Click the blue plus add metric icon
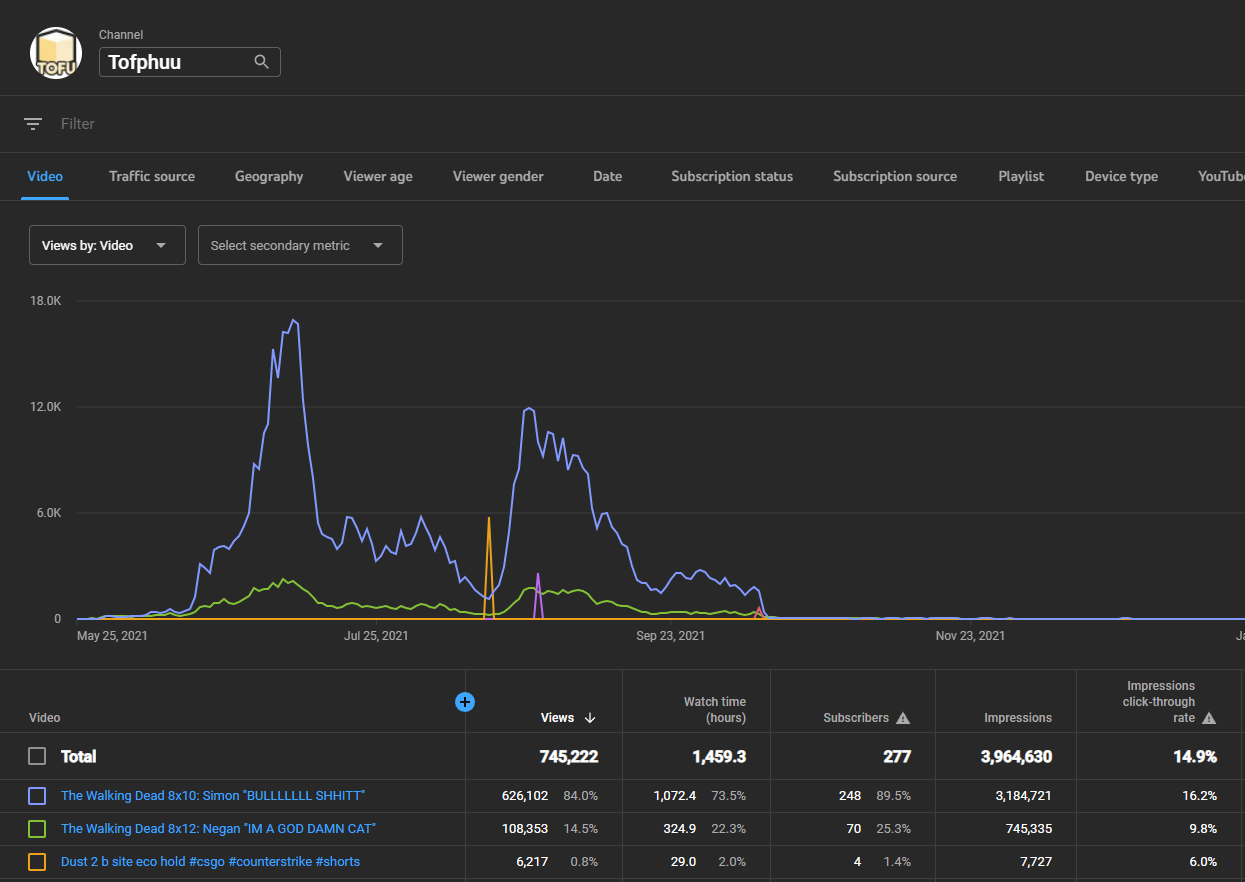Viewport: 1245px width, 882px height. (465, 702)
